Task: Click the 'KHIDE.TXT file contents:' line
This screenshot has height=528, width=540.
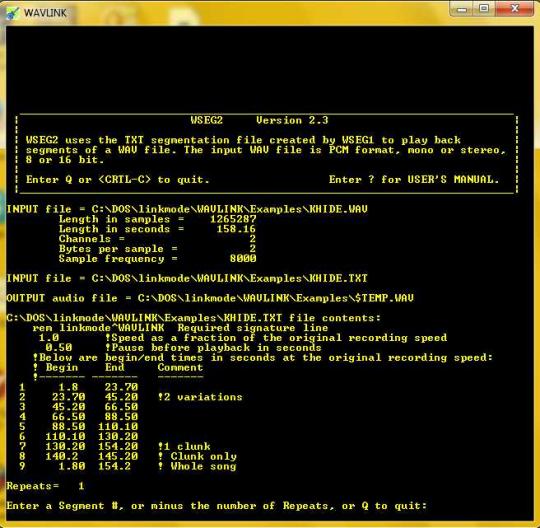Action: (x=194, y=318)
